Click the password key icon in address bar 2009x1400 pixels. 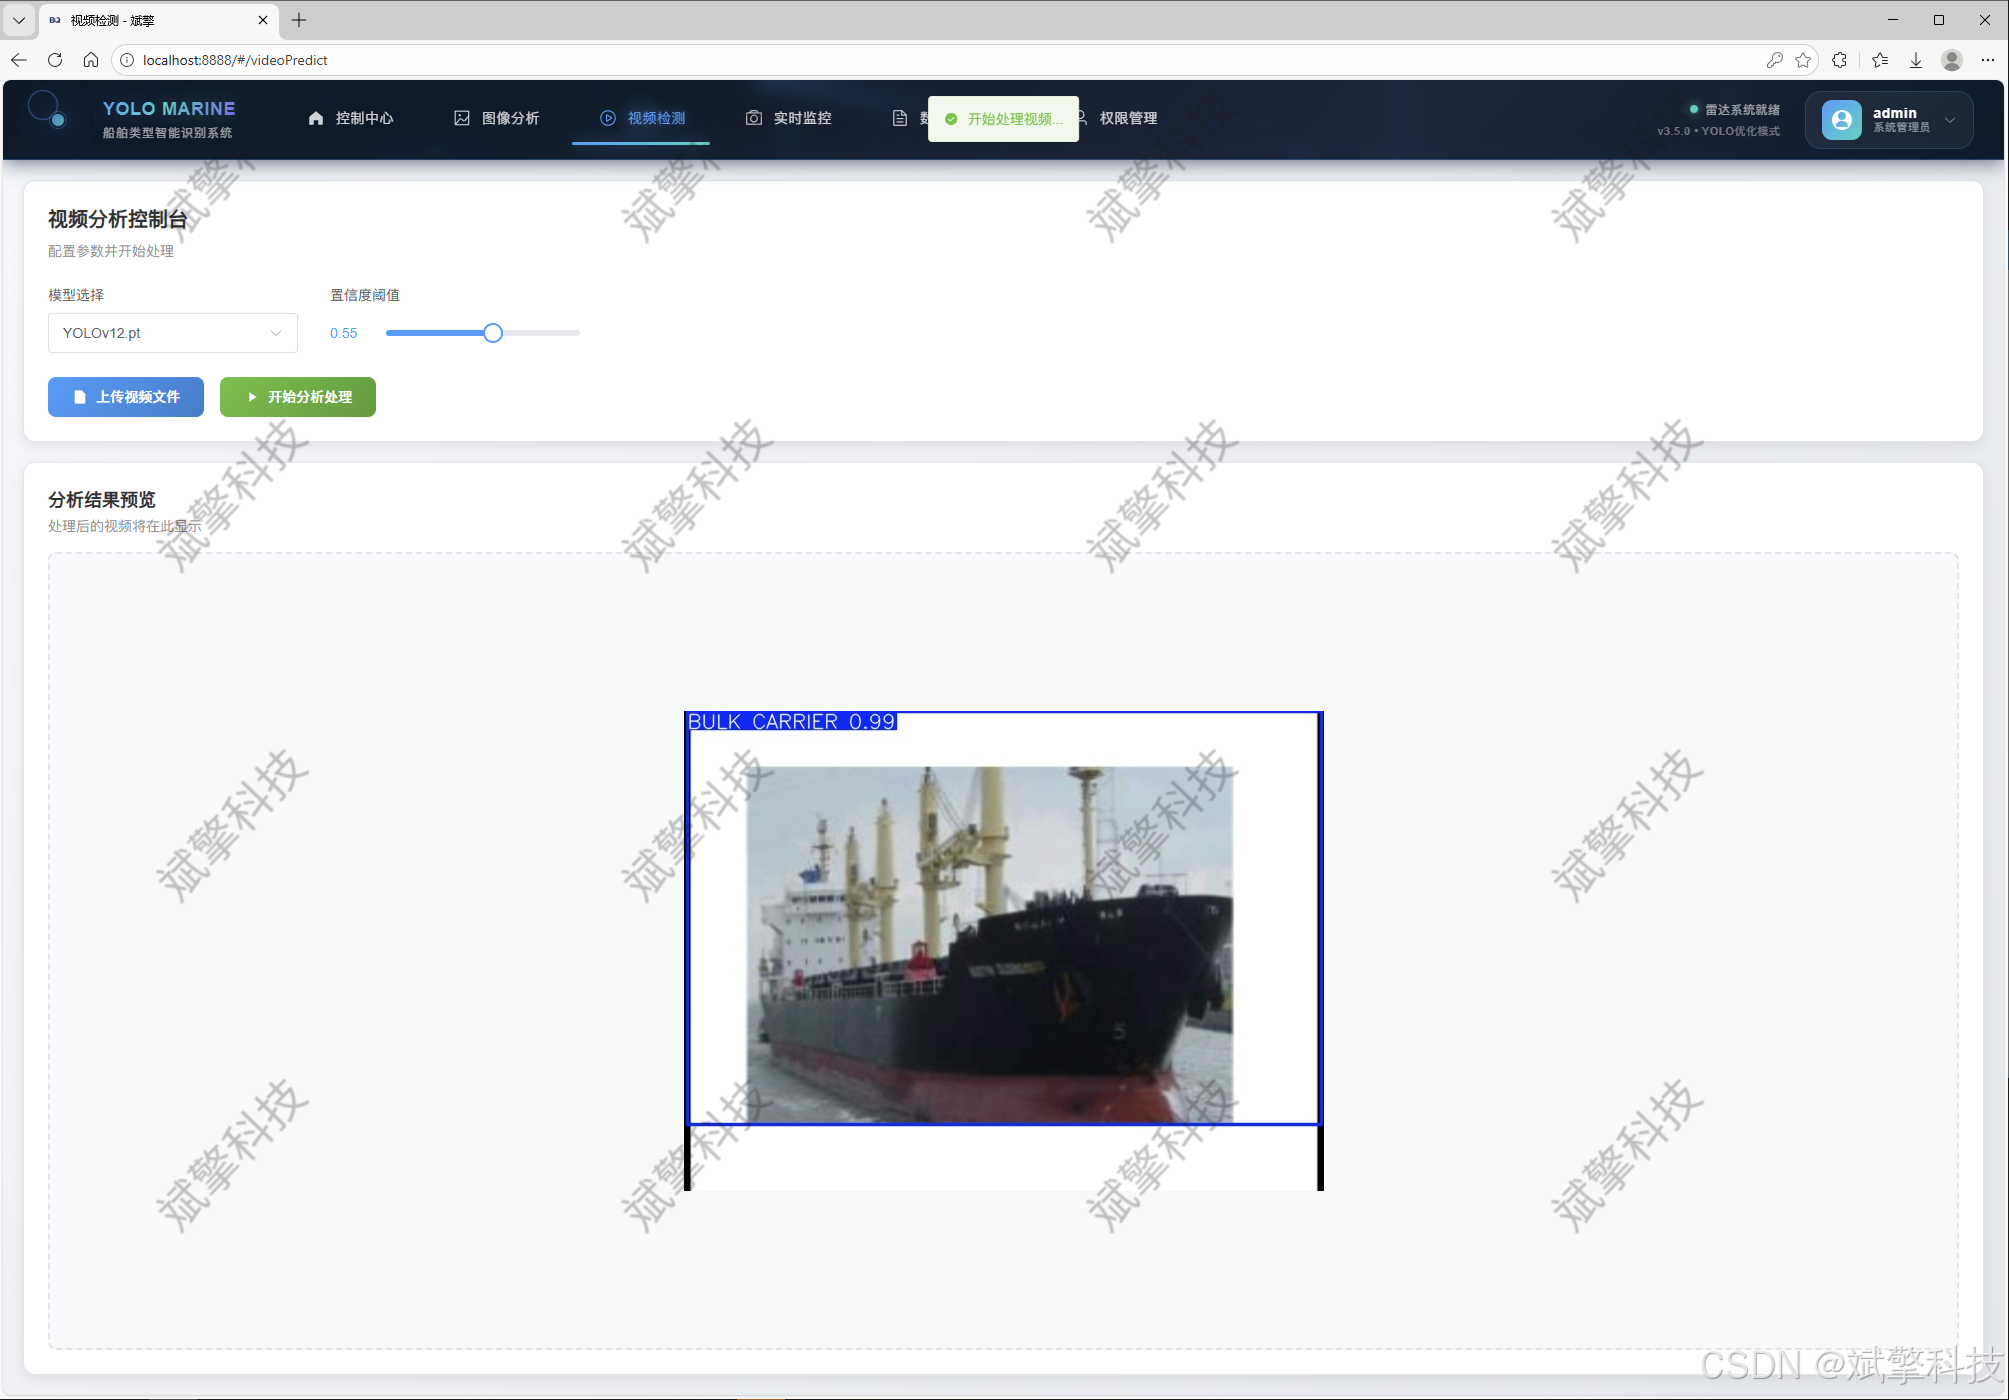[1774, 60]
